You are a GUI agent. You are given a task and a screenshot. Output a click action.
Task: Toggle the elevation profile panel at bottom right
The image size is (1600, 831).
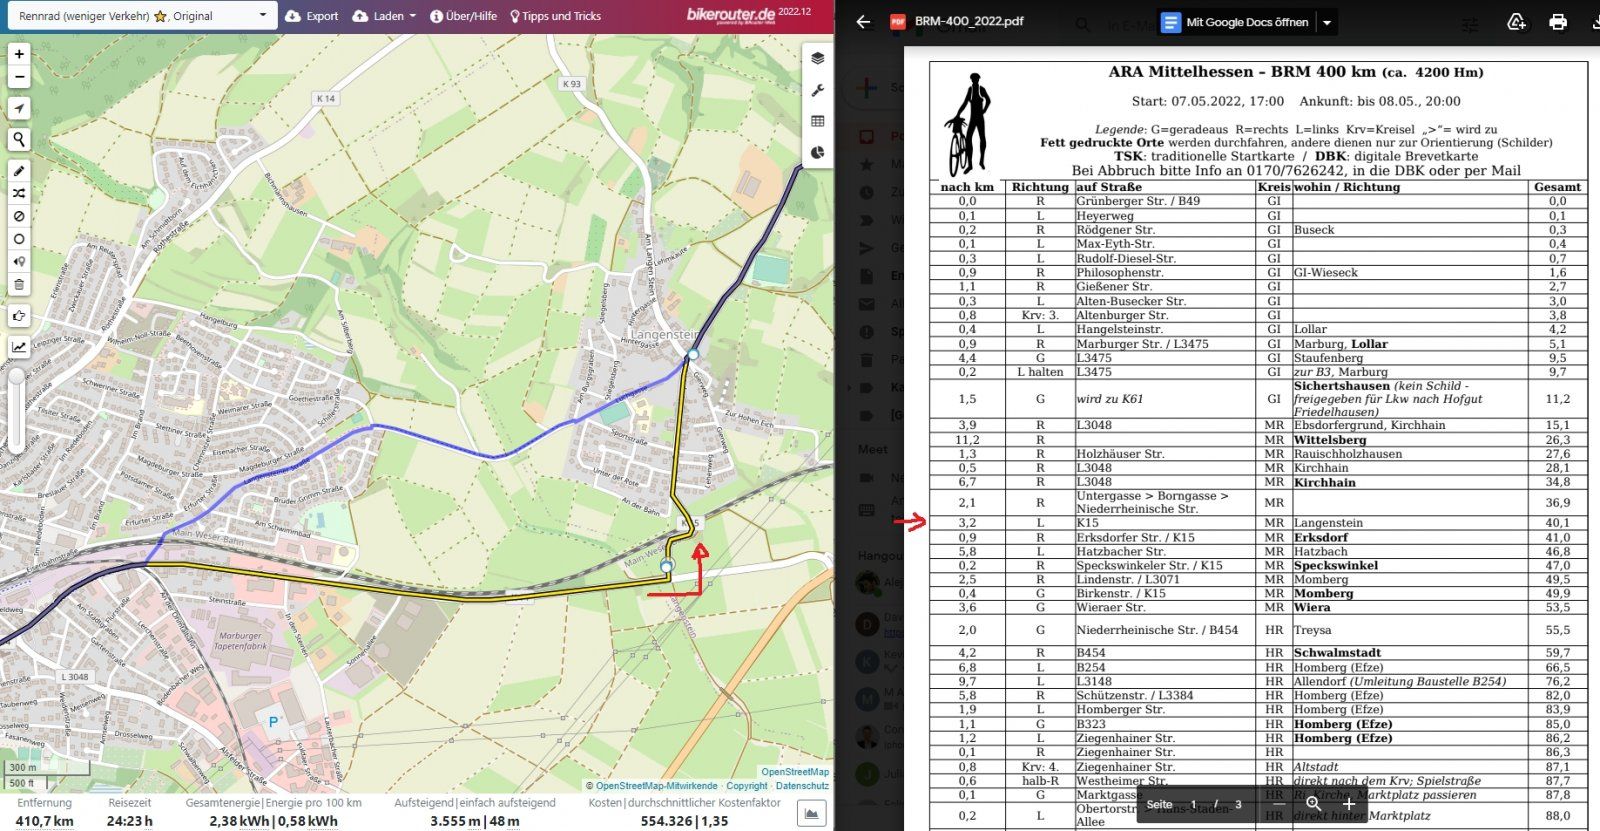pyautogui.click(x=812, y=814)
